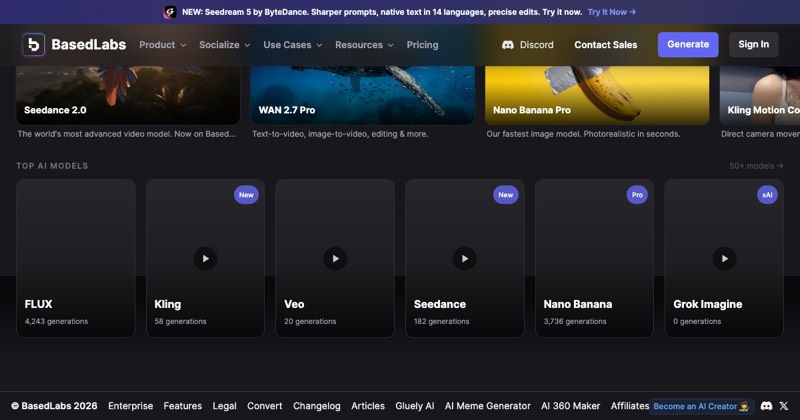The height and width of the screenshot is (420, 800).
Task: Click the 3,736 generations text
Action: [575, 321]
